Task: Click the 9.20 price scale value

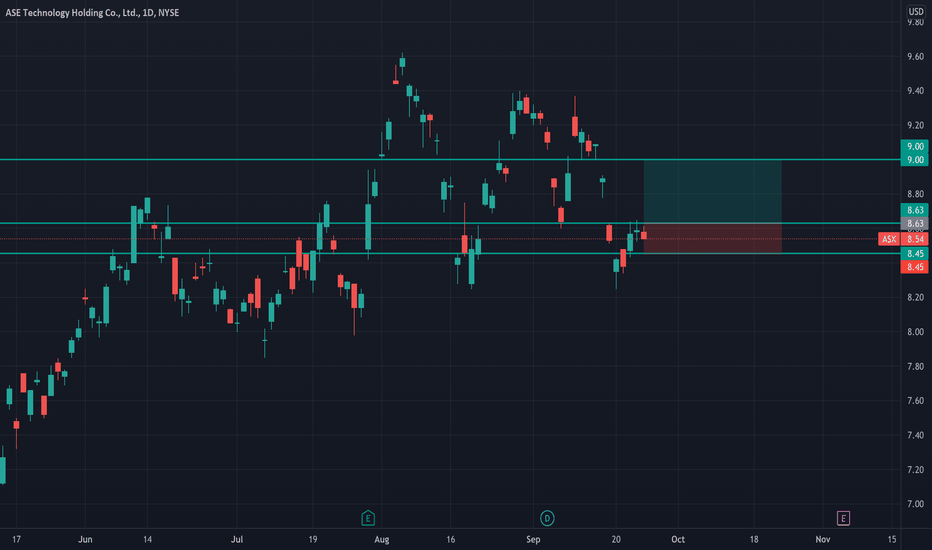Action: click(x=915, y=125)
